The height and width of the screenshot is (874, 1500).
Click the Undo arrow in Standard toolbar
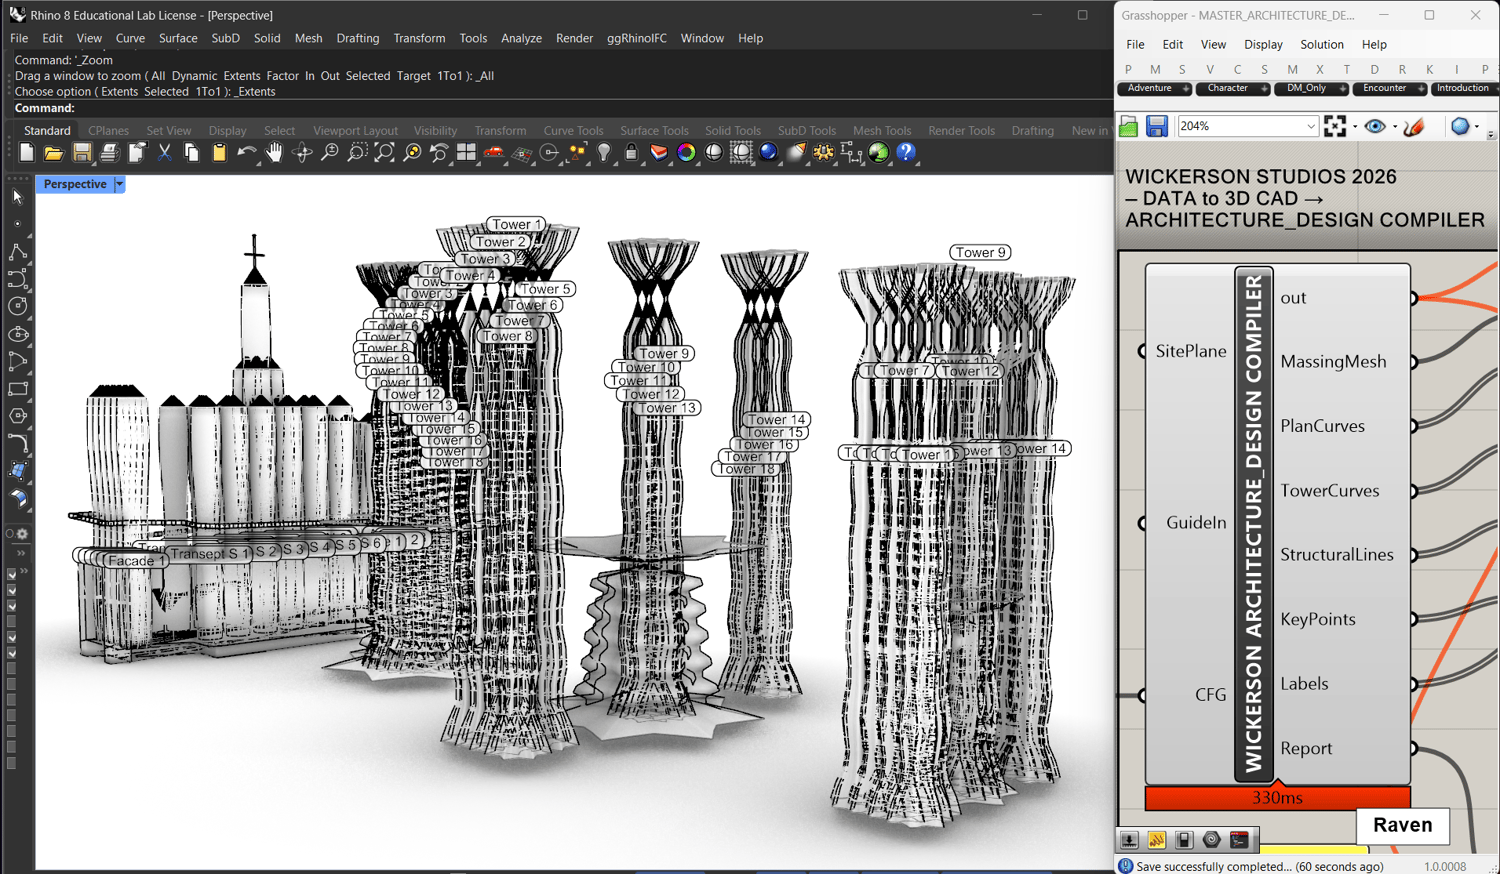click(245, 153)
